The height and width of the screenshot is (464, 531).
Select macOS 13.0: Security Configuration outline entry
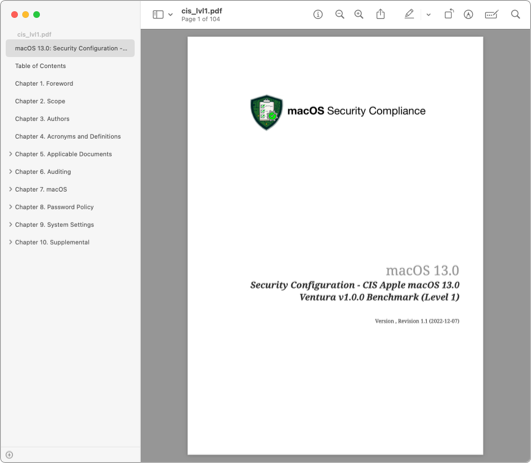pyautogui.click(x=70, y=48)
